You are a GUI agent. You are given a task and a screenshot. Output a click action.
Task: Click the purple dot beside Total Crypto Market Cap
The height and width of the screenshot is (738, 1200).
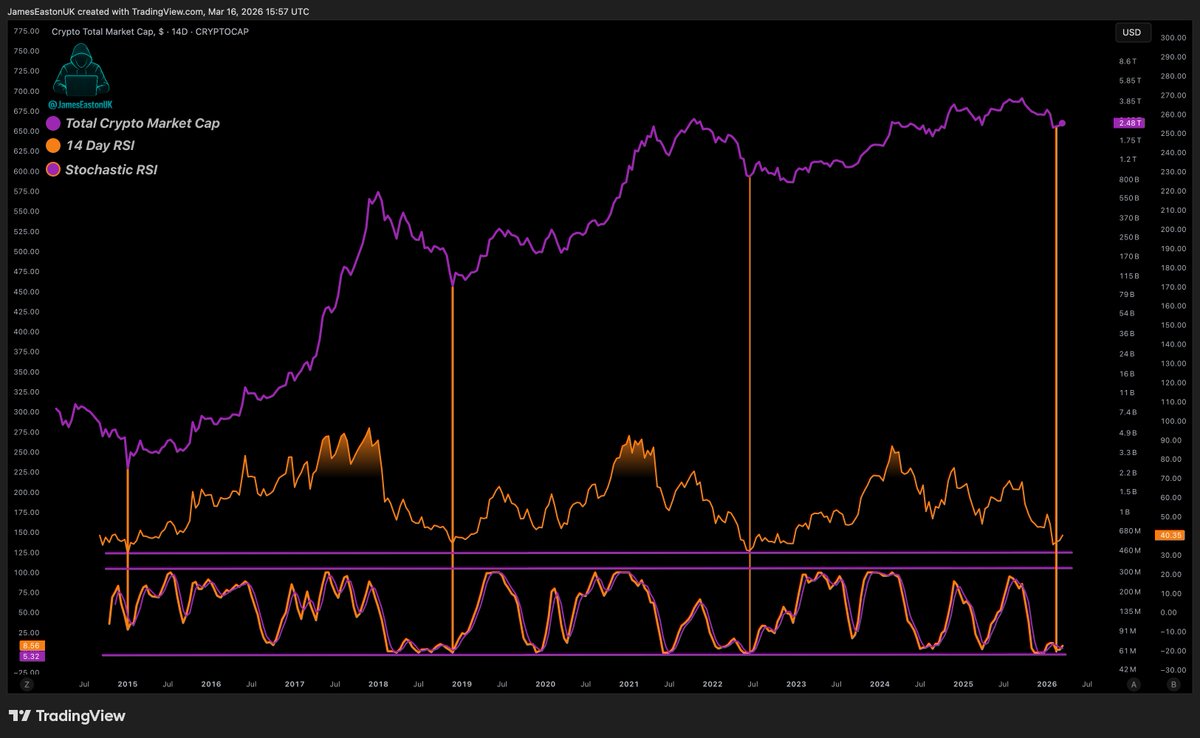pos(54,123)
